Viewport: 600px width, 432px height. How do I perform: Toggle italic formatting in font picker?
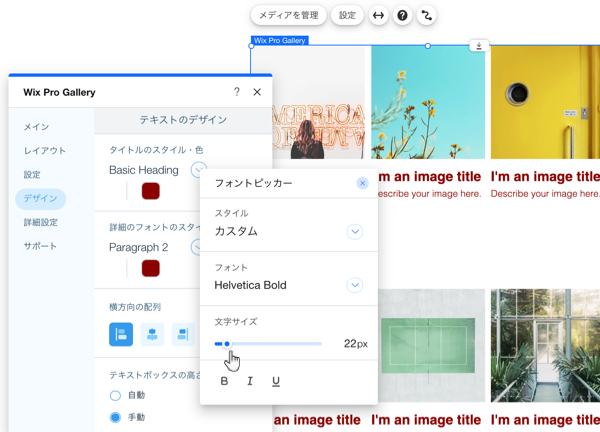pyautogui.click(x=250, y=381)
